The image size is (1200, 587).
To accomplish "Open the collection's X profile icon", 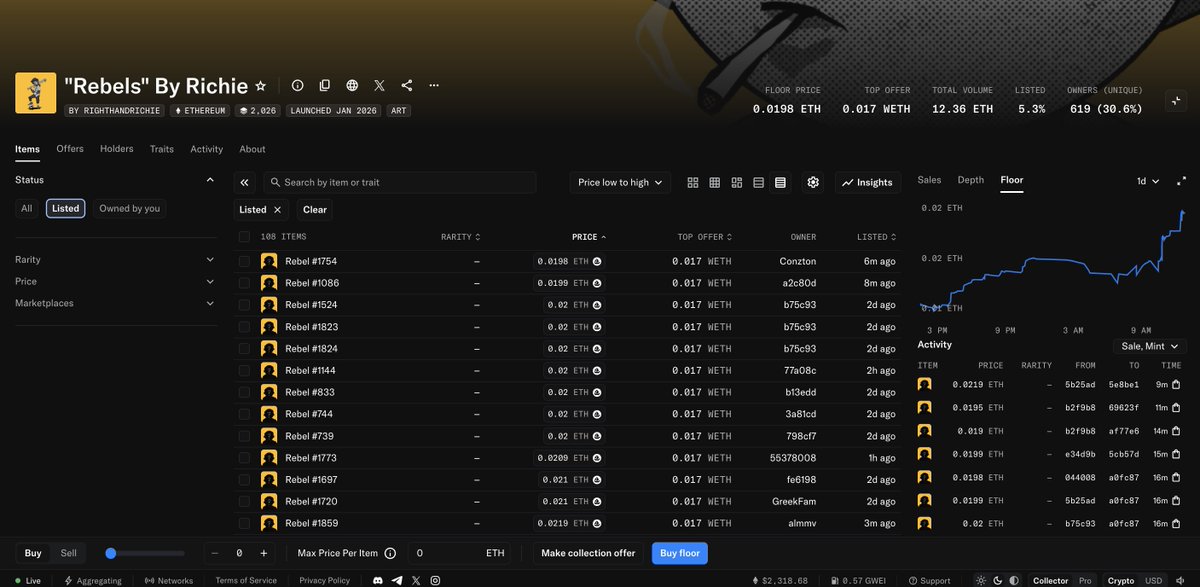I will (x=380, y=86).
